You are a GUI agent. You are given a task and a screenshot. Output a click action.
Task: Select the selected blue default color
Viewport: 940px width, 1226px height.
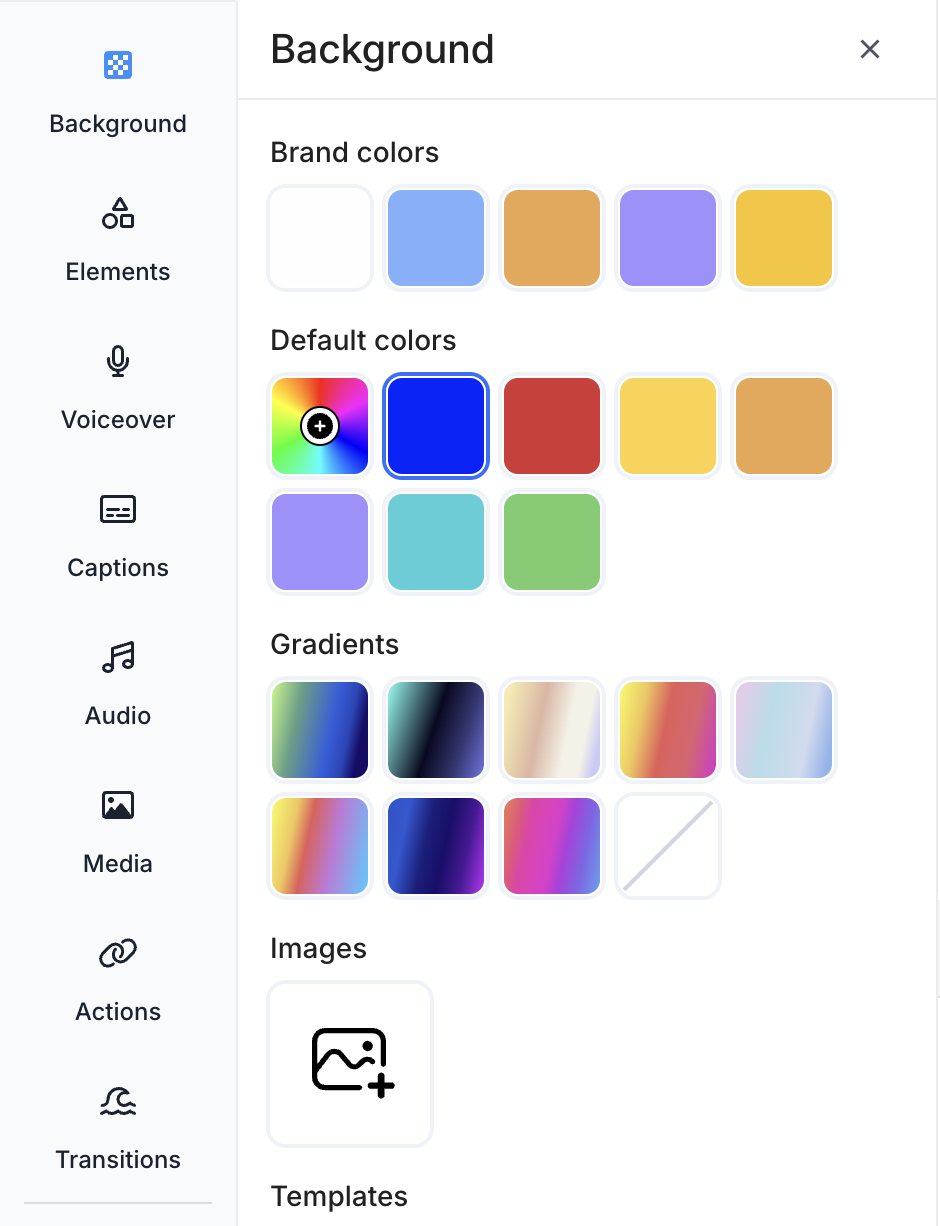coord(436,426)
